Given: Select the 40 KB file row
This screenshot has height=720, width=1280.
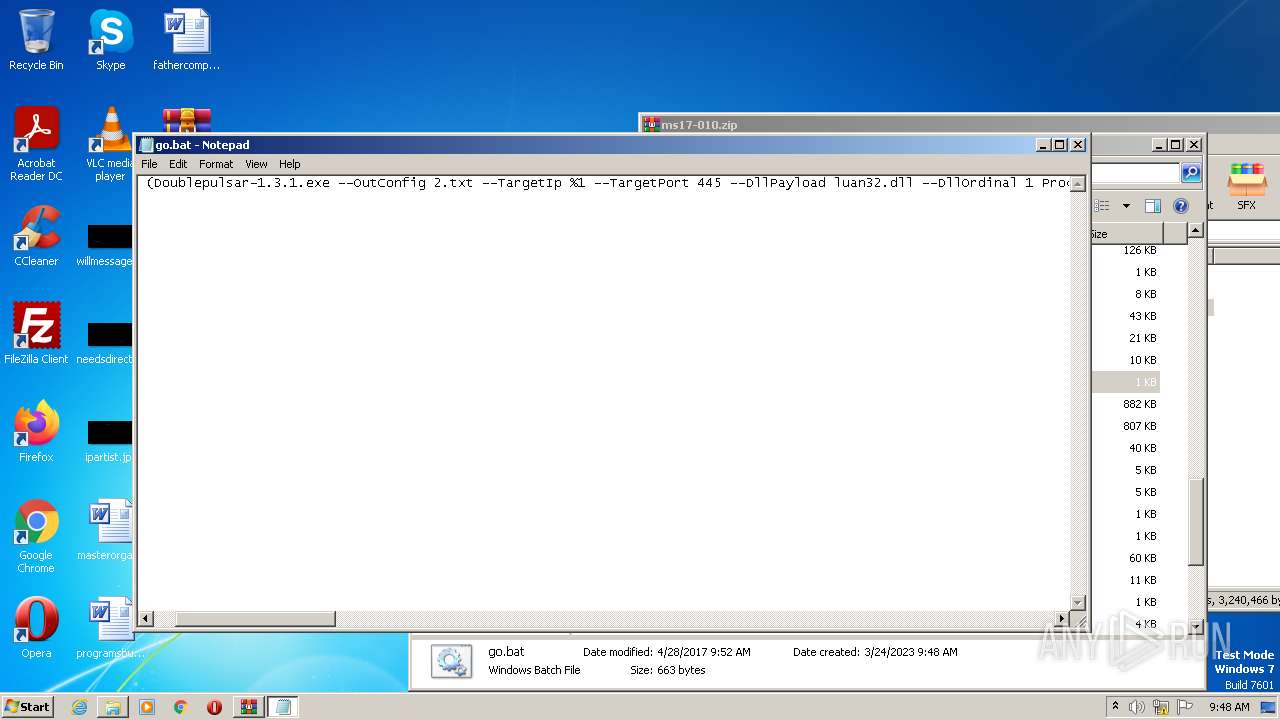Looking at the screenshot, I should (1126, 448).
